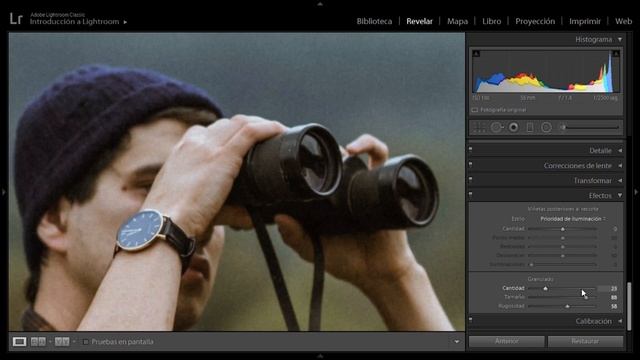Image resolution: width=640 pixels, height=360 pixels.
Task: Open the Proyección module
Action: point(535,21)
